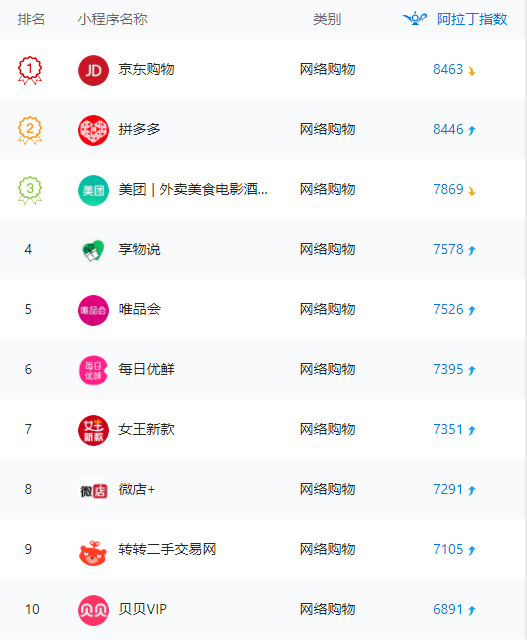Sort by 阿拉丁指数 column header
Image resolution: width=527 pixels, height=640 pixels.
pyautogui.click(x=472, y=19)
